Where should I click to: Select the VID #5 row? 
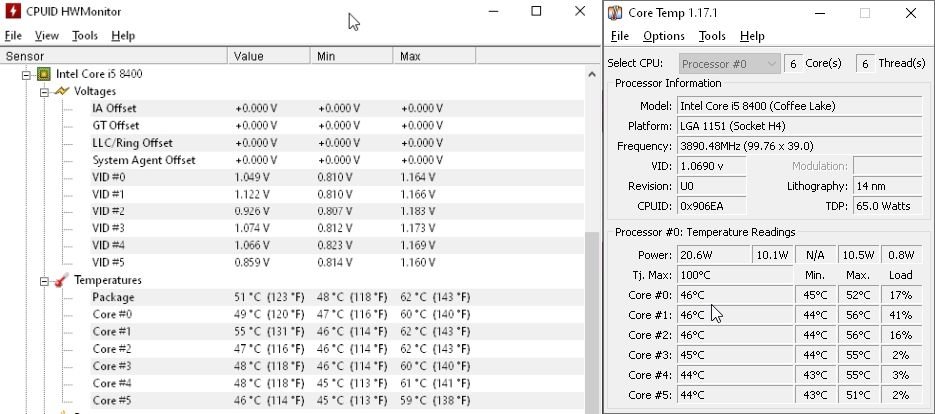[x=337, y=262]
